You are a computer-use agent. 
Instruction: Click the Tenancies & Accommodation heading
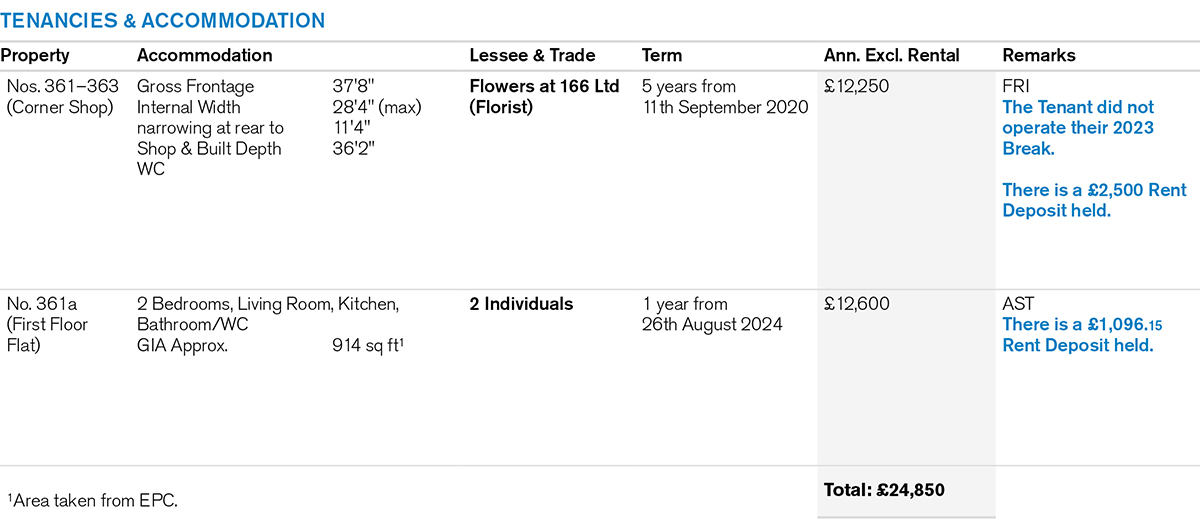point(163,20)
